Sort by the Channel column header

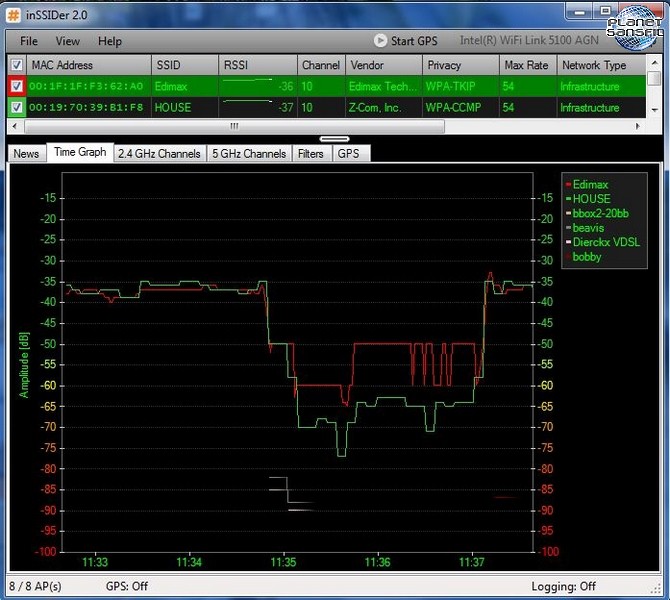(x=321, y=65)
